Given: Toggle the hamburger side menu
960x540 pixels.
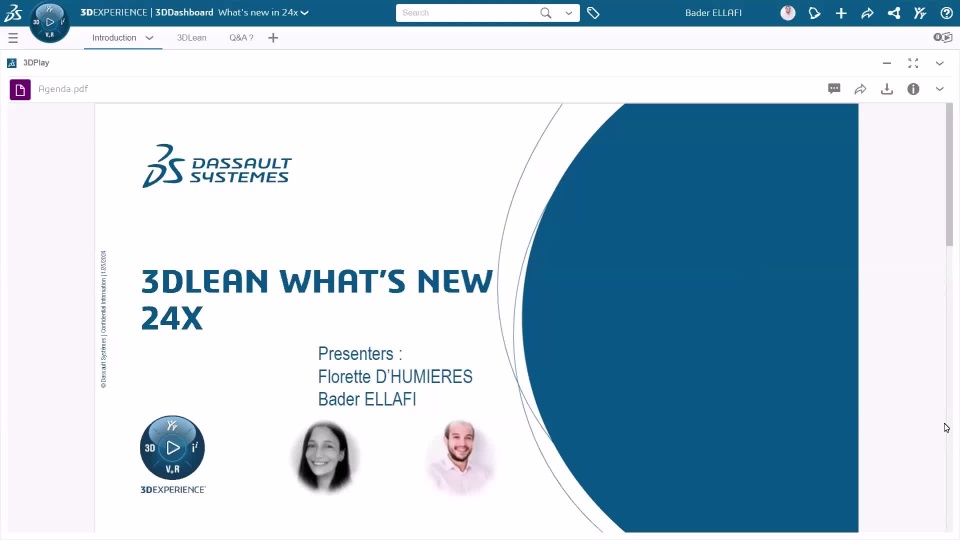Looking at the screenshot, I should [x=13, y=38].
